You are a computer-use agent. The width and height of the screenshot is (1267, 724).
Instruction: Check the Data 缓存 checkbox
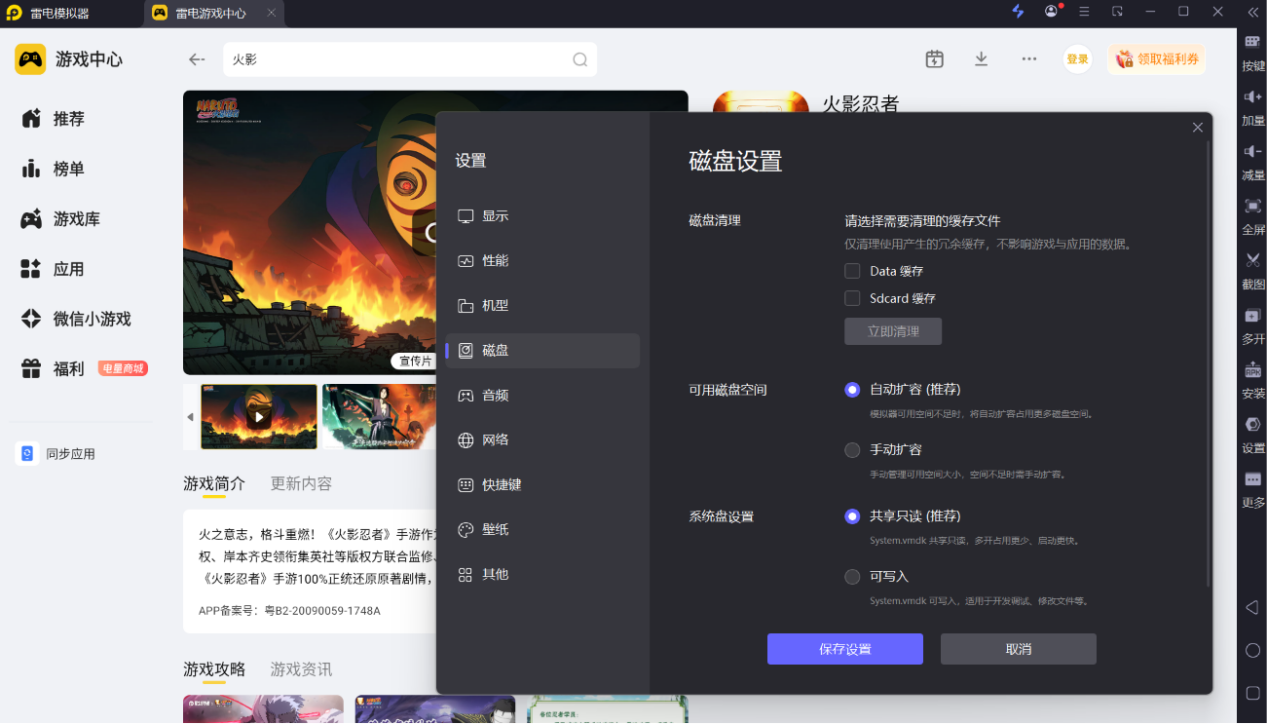click(852, 271)
